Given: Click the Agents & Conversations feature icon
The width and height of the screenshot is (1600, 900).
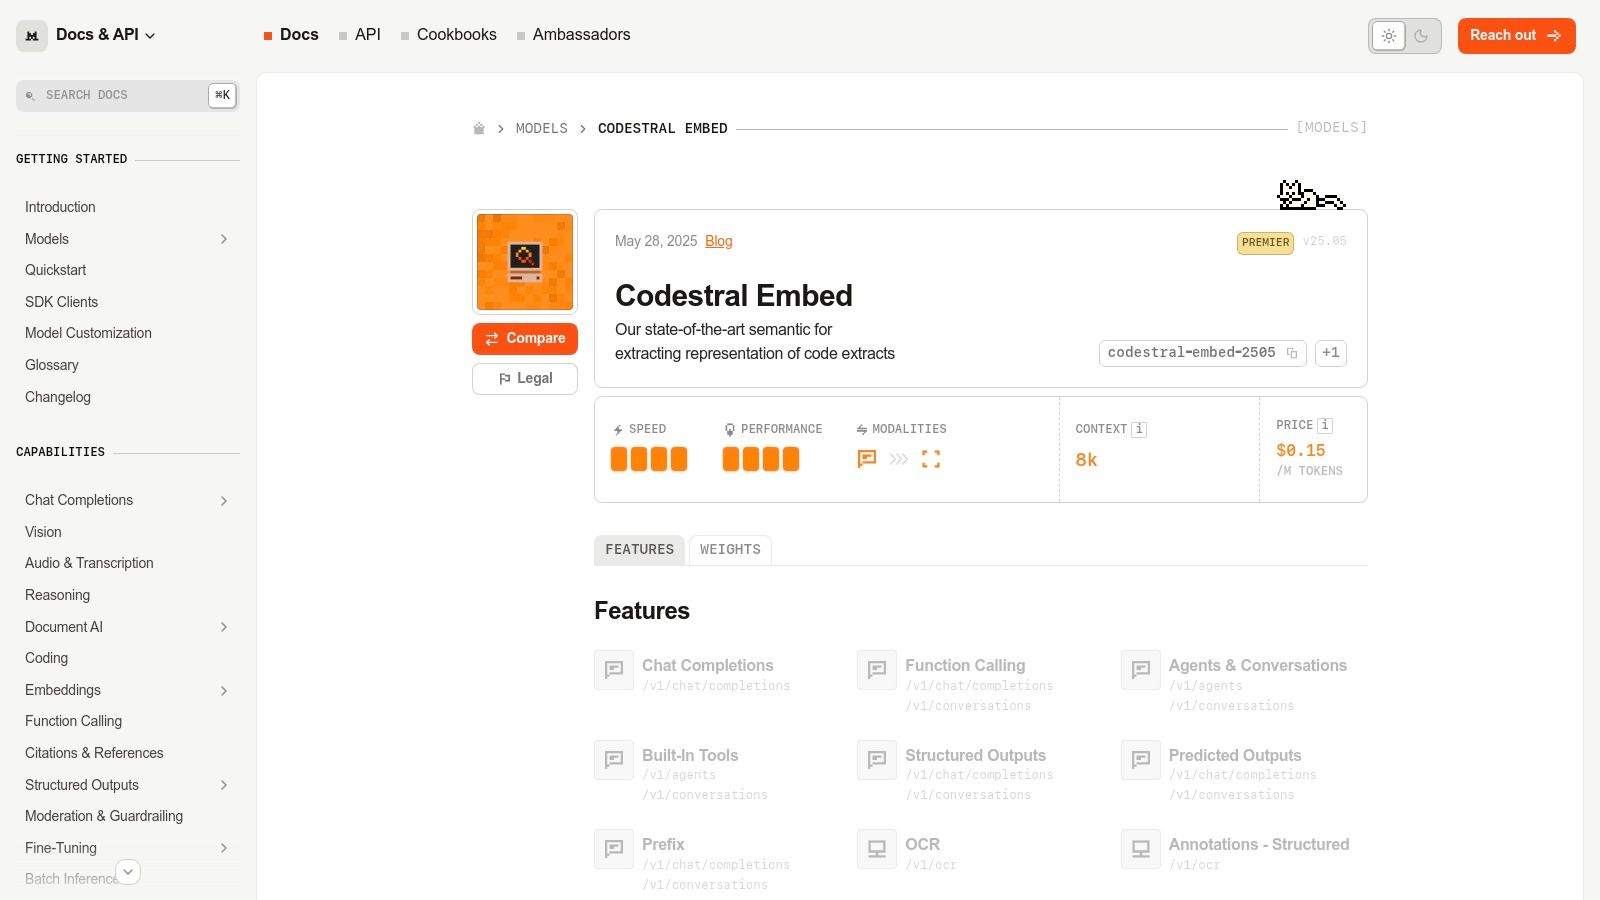Looking at the screenshot, I should click(x=1141, y=670).
